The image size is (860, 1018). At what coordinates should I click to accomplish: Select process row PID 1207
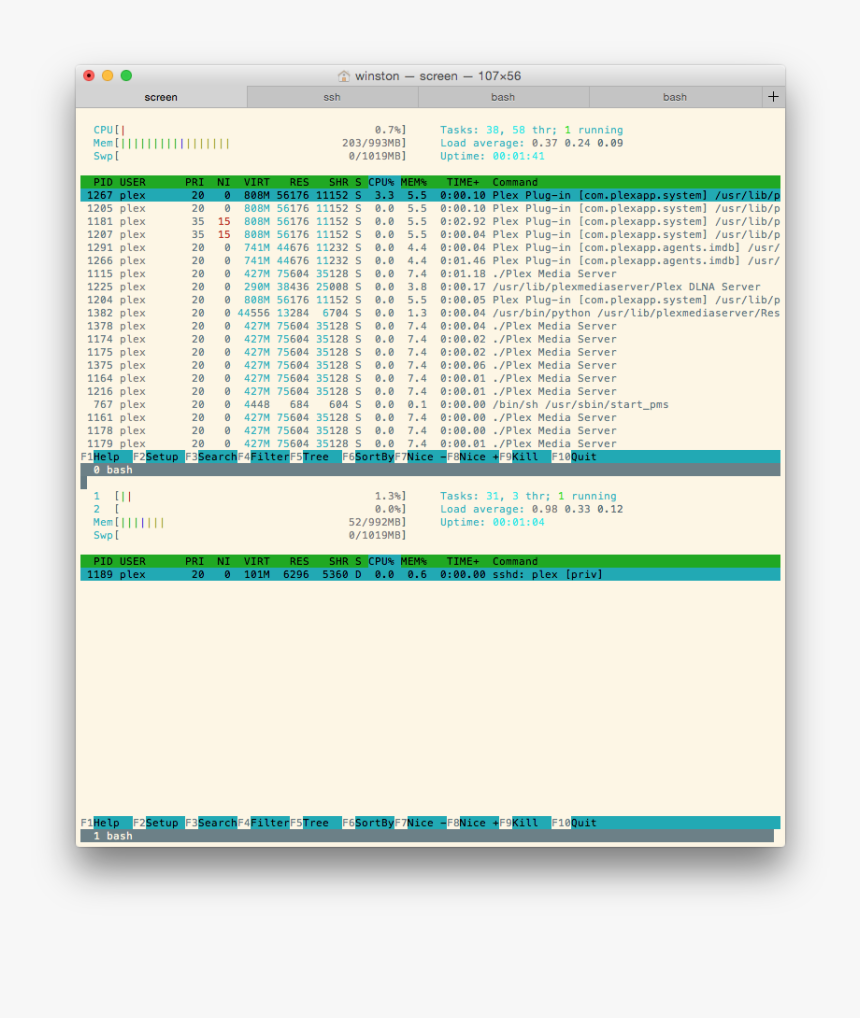pyautogui.click(x=430, y=234)
